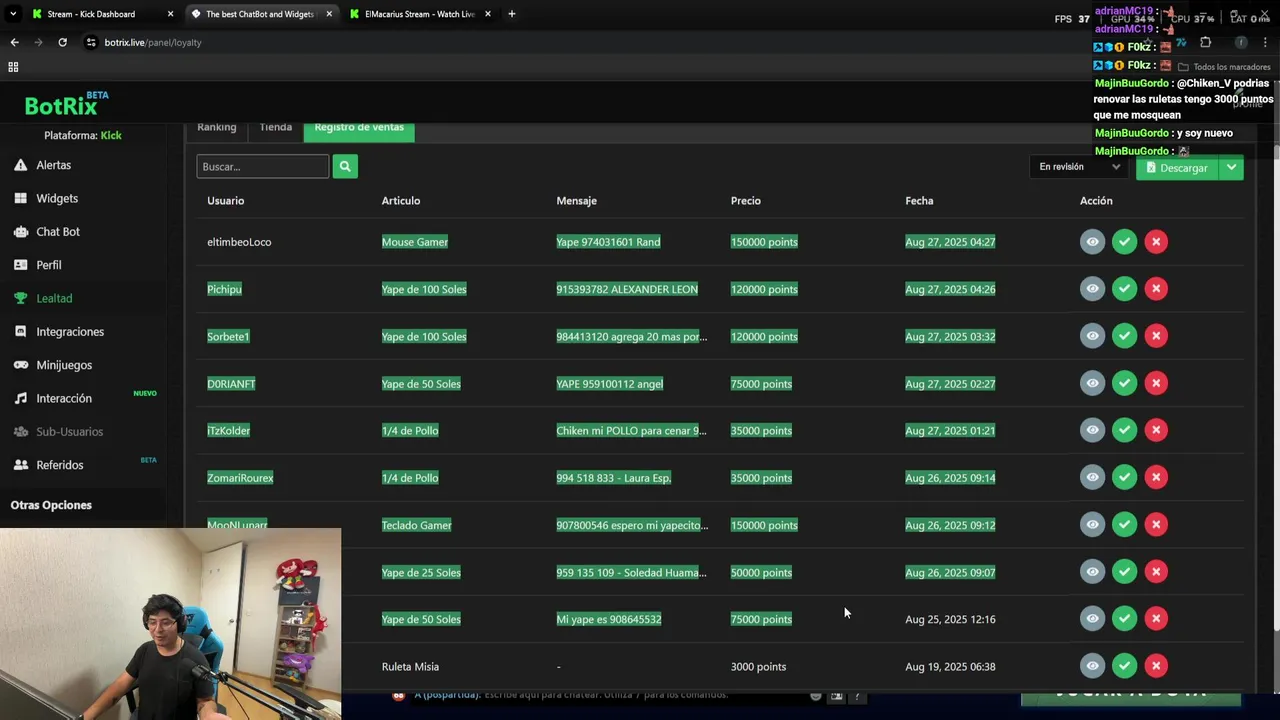Approve Sorbete1's order

(1124, 335)
